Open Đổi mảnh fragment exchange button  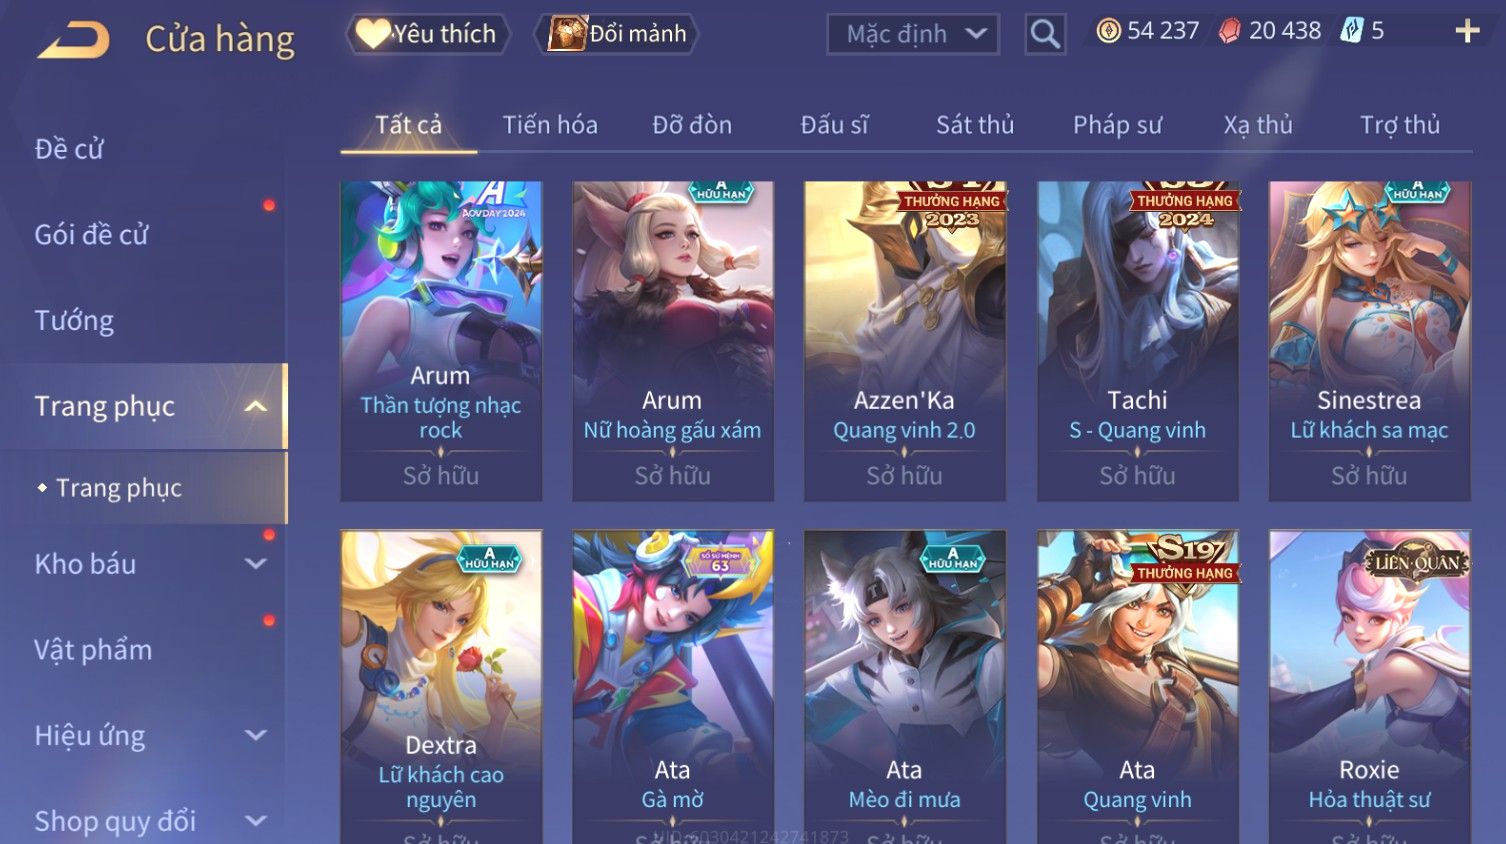point(616,34)
